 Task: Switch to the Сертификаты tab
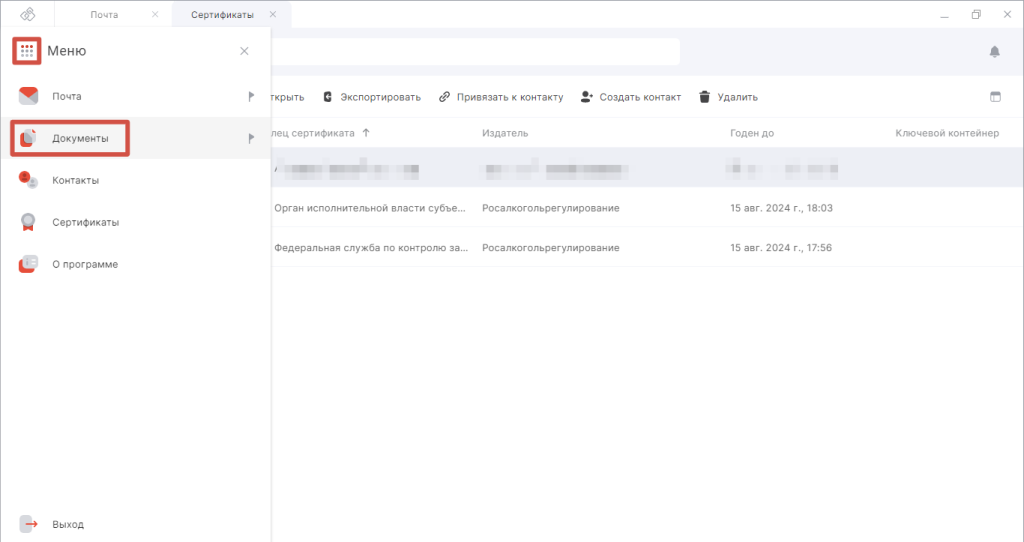[x=222, y=14]
